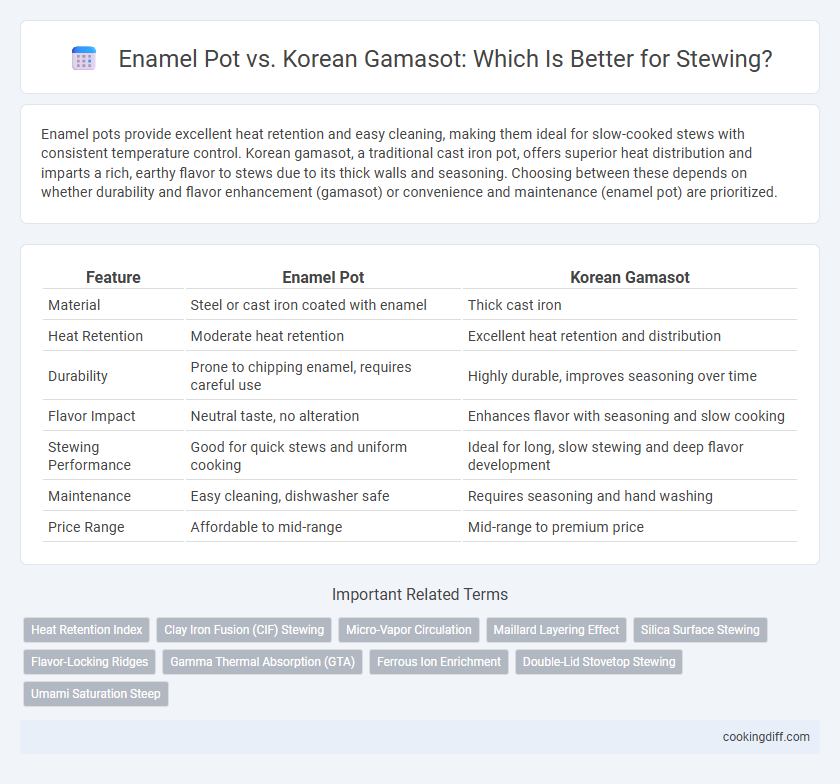Click 'Neutral taste, no alteration' cell
This screenshot has width=840, height=784.
(x=323, y=416)
